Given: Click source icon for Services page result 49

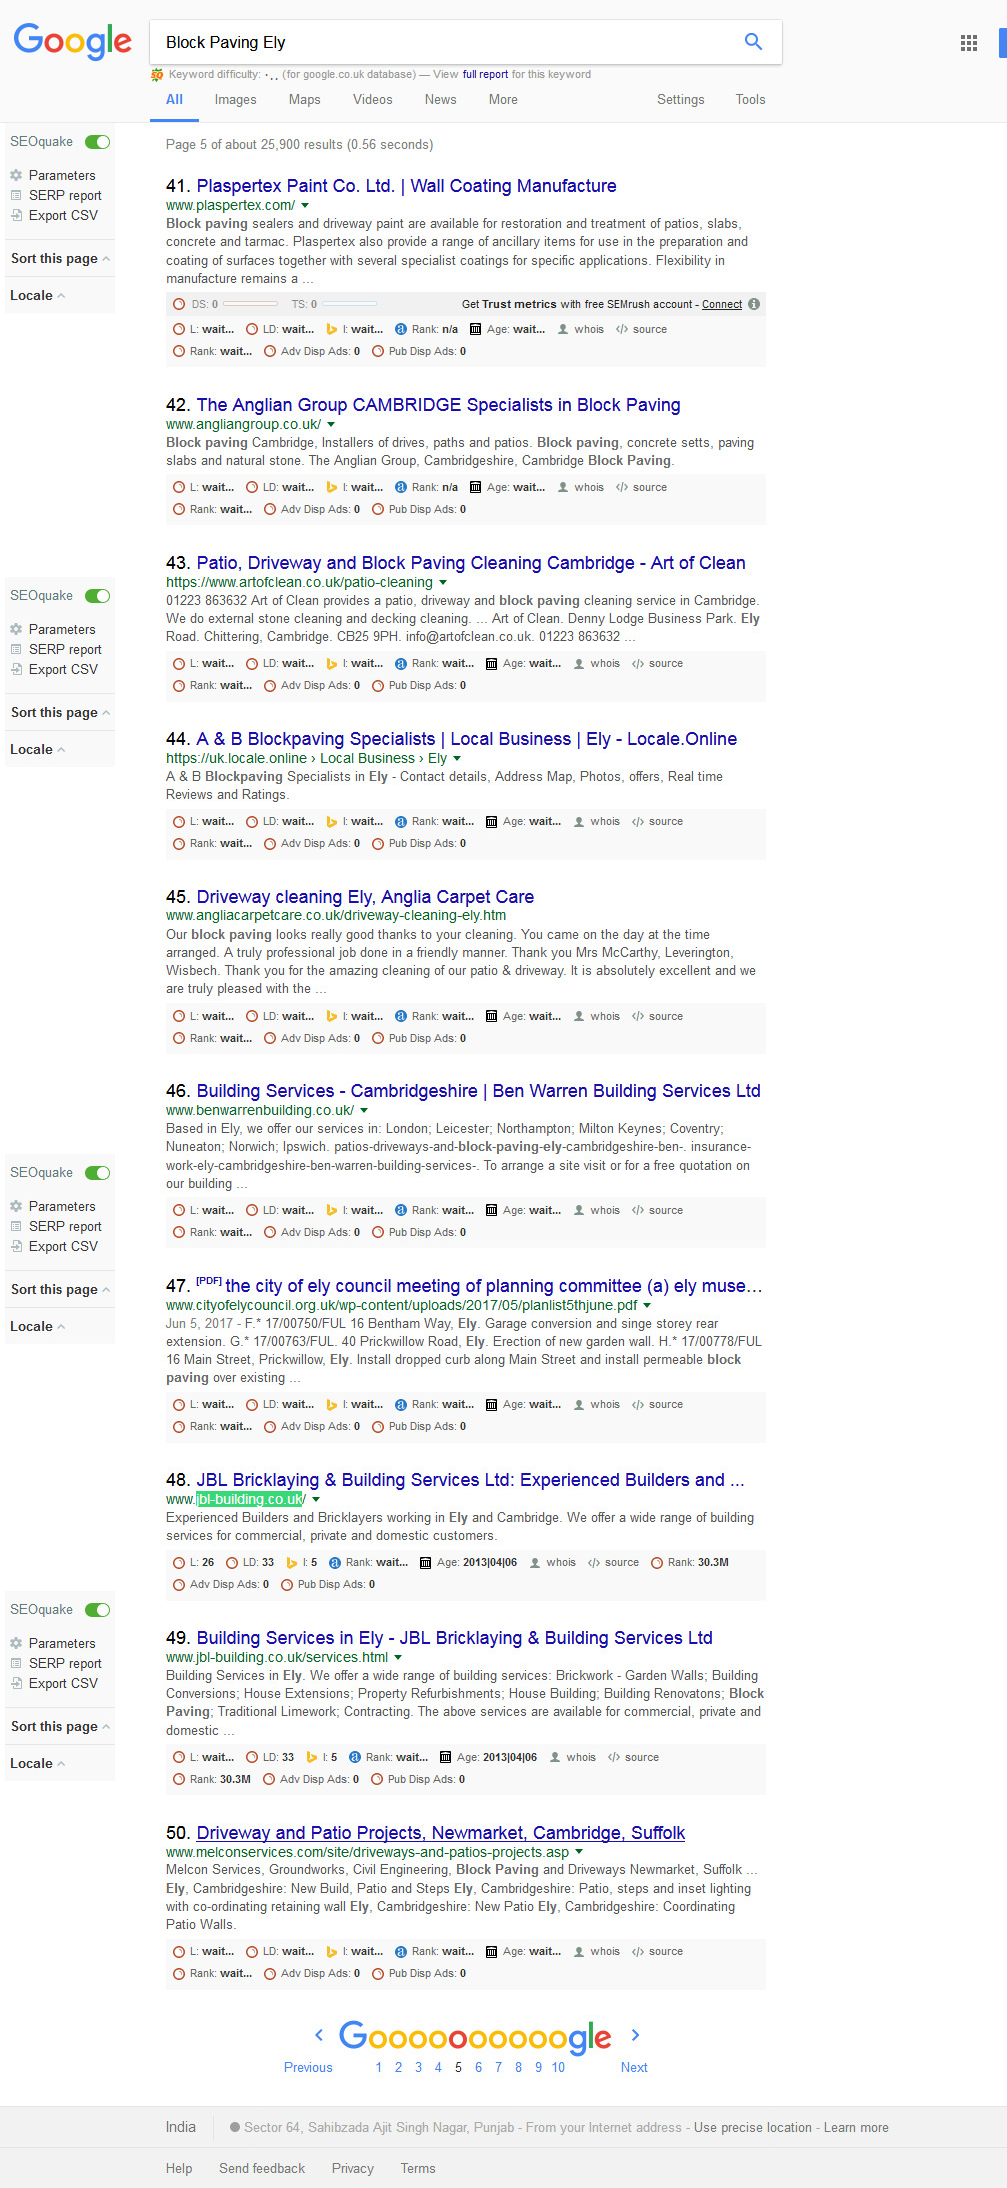Looking at the screenshot, I should pyautogui.click(x=614, y=1757).
